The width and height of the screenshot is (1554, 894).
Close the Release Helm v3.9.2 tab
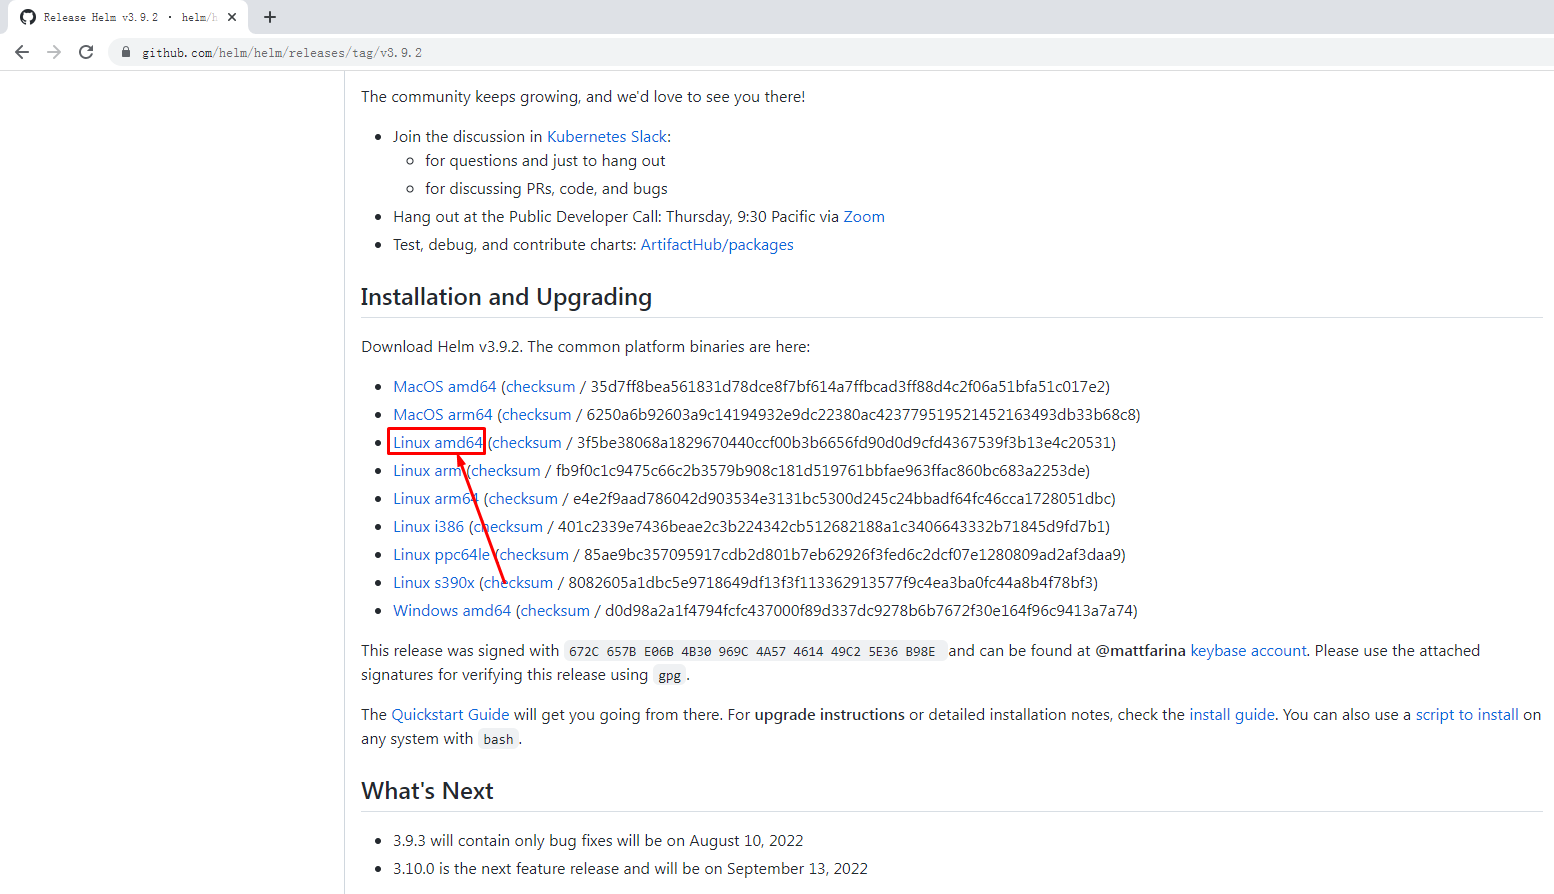pos(232,17)
